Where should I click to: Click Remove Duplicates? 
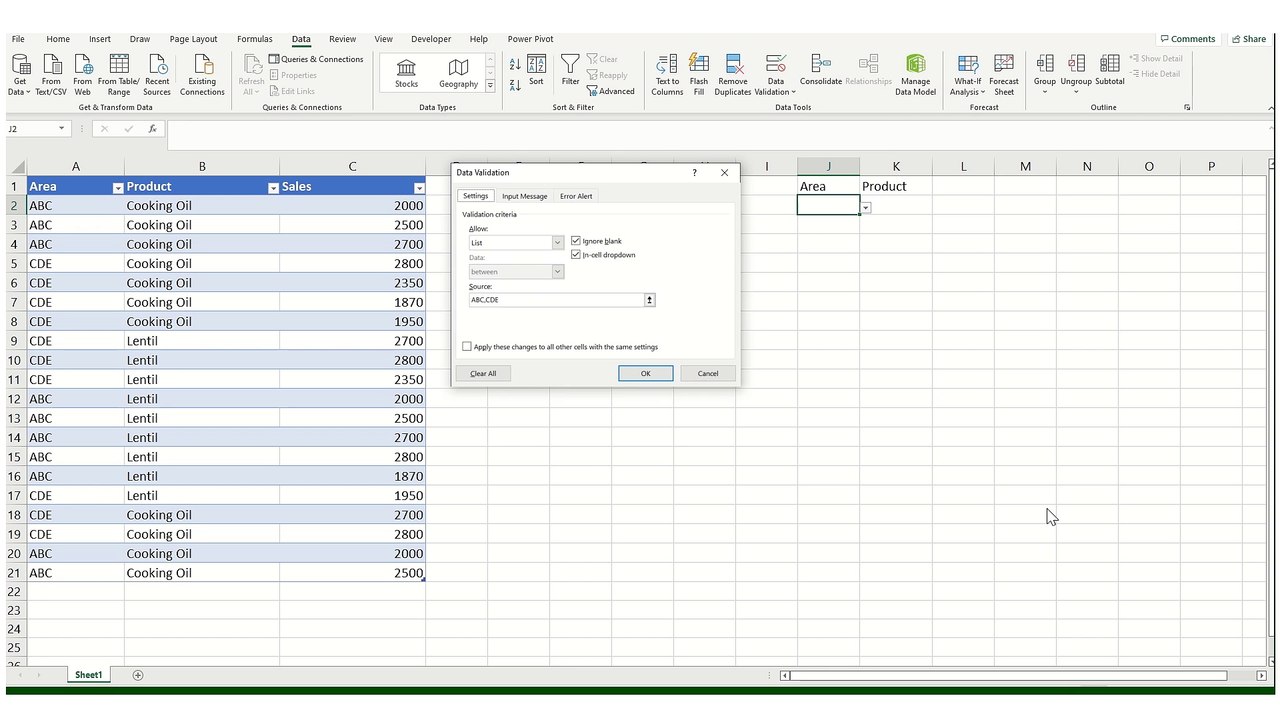point(733,75)
